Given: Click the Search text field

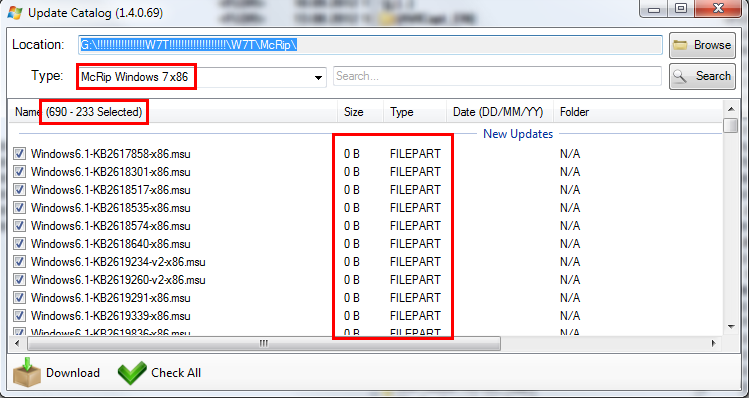Looking at the screenshot, I should [x=497, y=76].
